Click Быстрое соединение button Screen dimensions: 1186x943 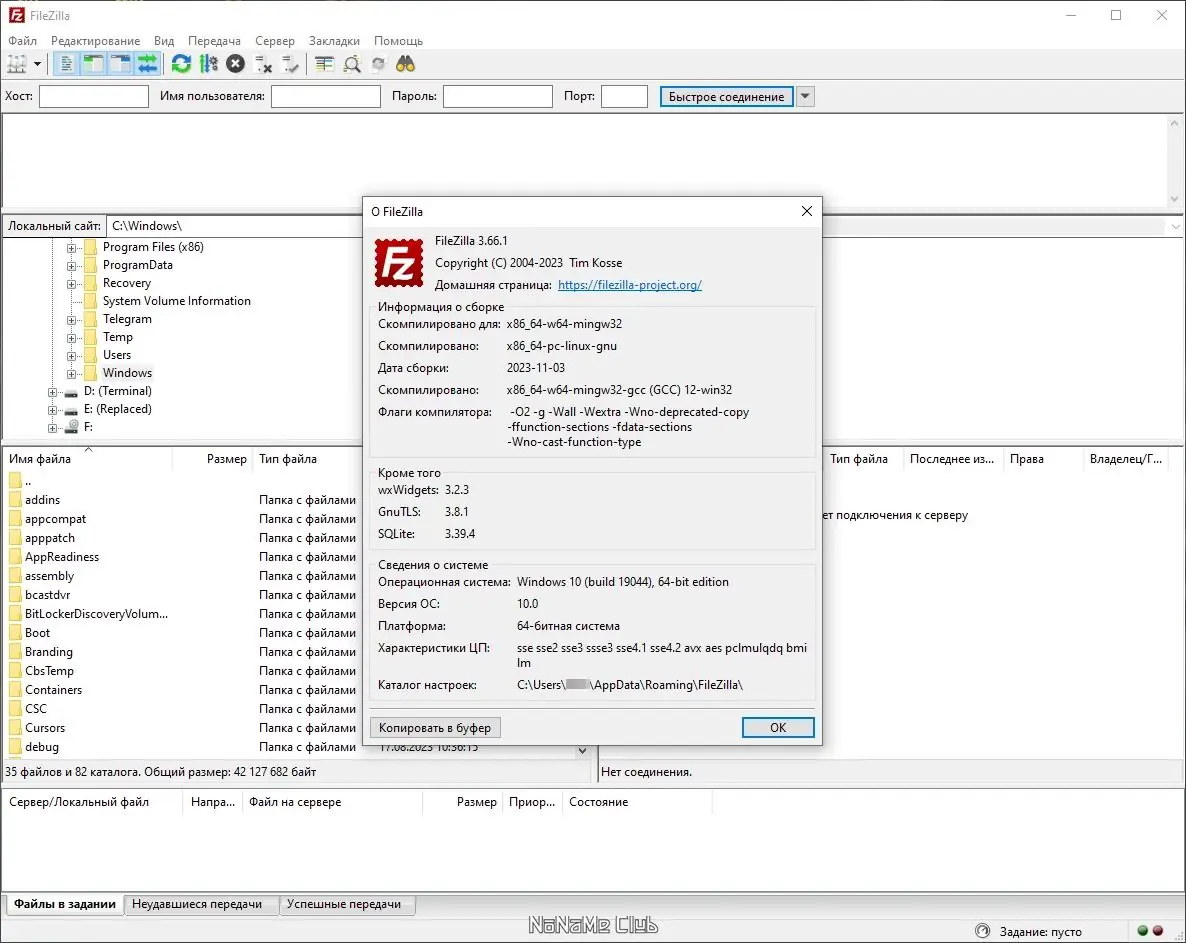click(x=726, y=97)
